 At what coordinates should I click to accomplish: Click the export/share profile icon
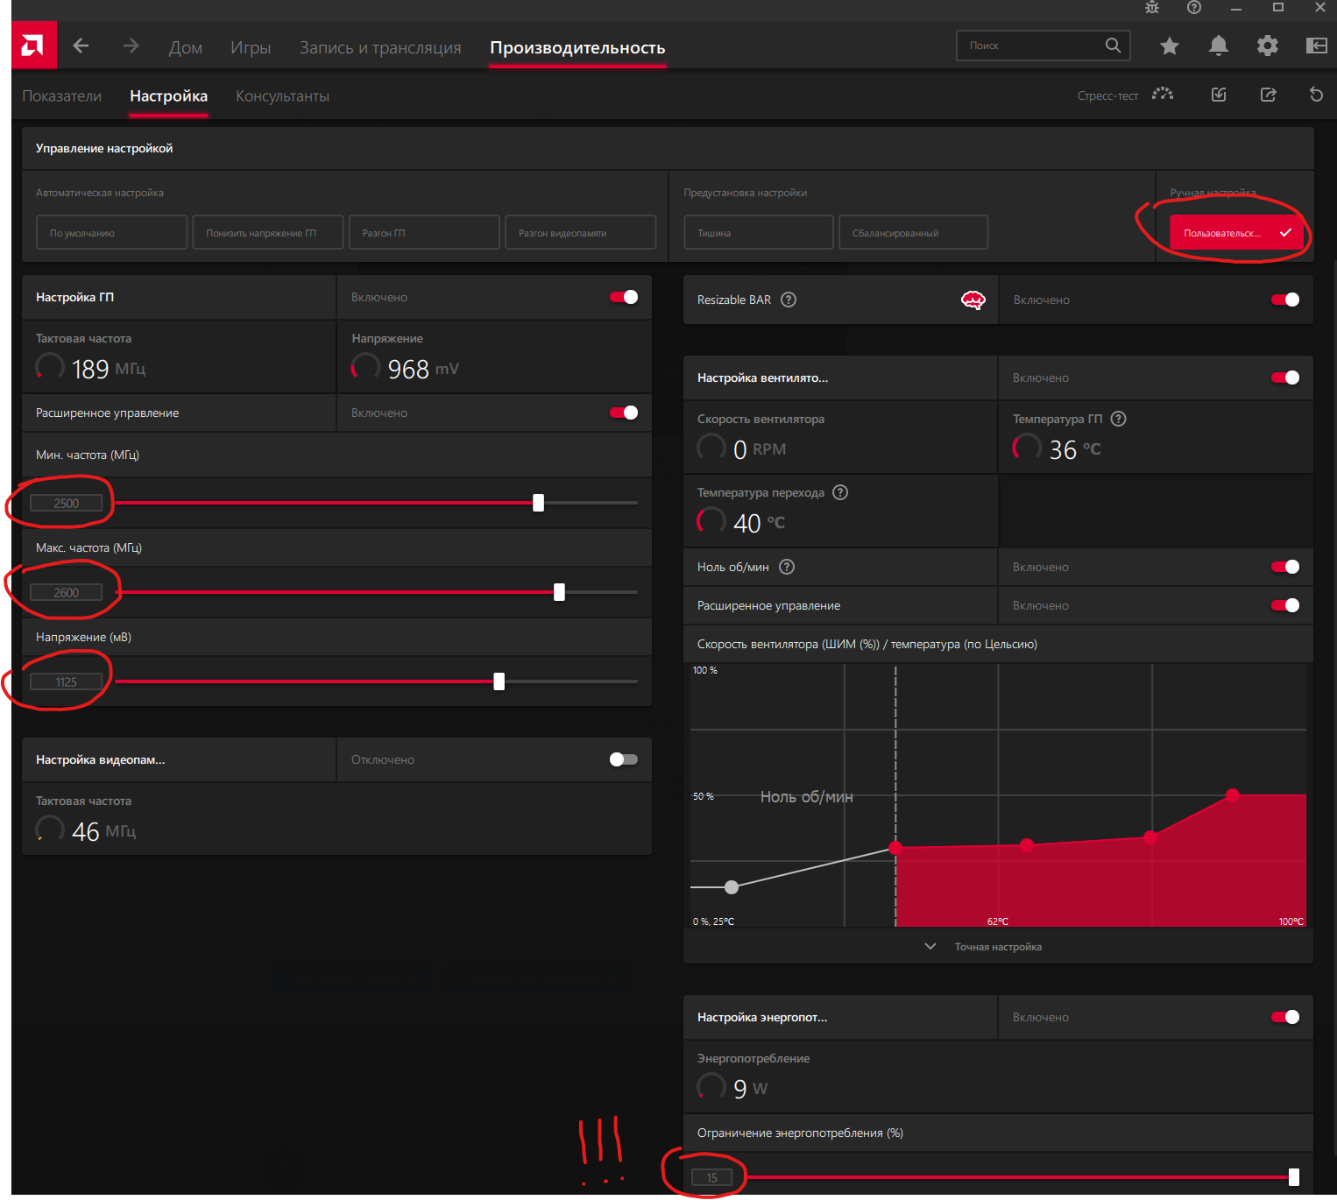(1268, 95)
